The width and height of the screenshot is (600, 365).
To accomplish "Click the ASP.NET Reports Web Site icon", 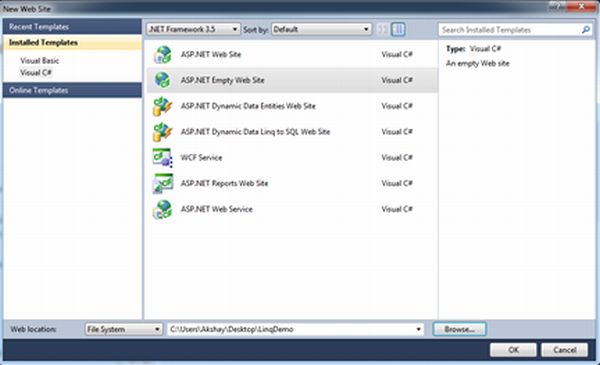I will coord(162,183).
